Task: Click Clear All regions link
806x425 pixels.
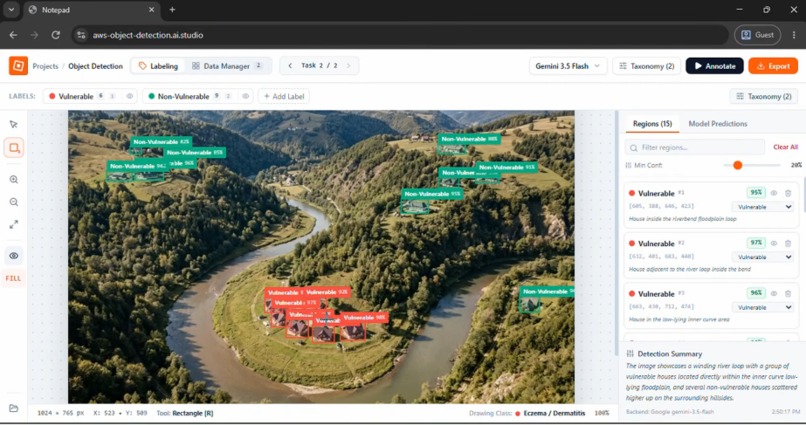Action: (785, 147)
